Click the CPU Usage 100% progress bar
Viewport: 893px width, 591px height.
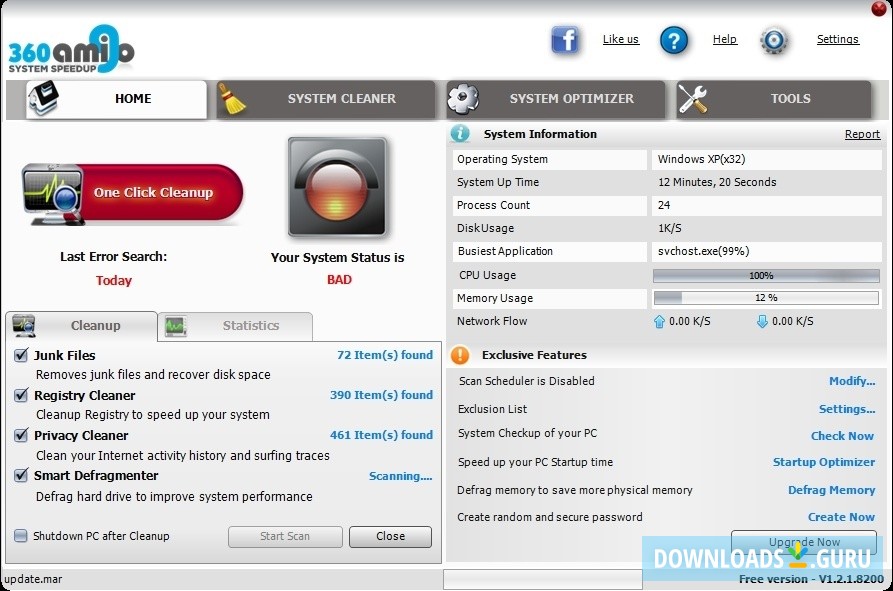[766, 276]
